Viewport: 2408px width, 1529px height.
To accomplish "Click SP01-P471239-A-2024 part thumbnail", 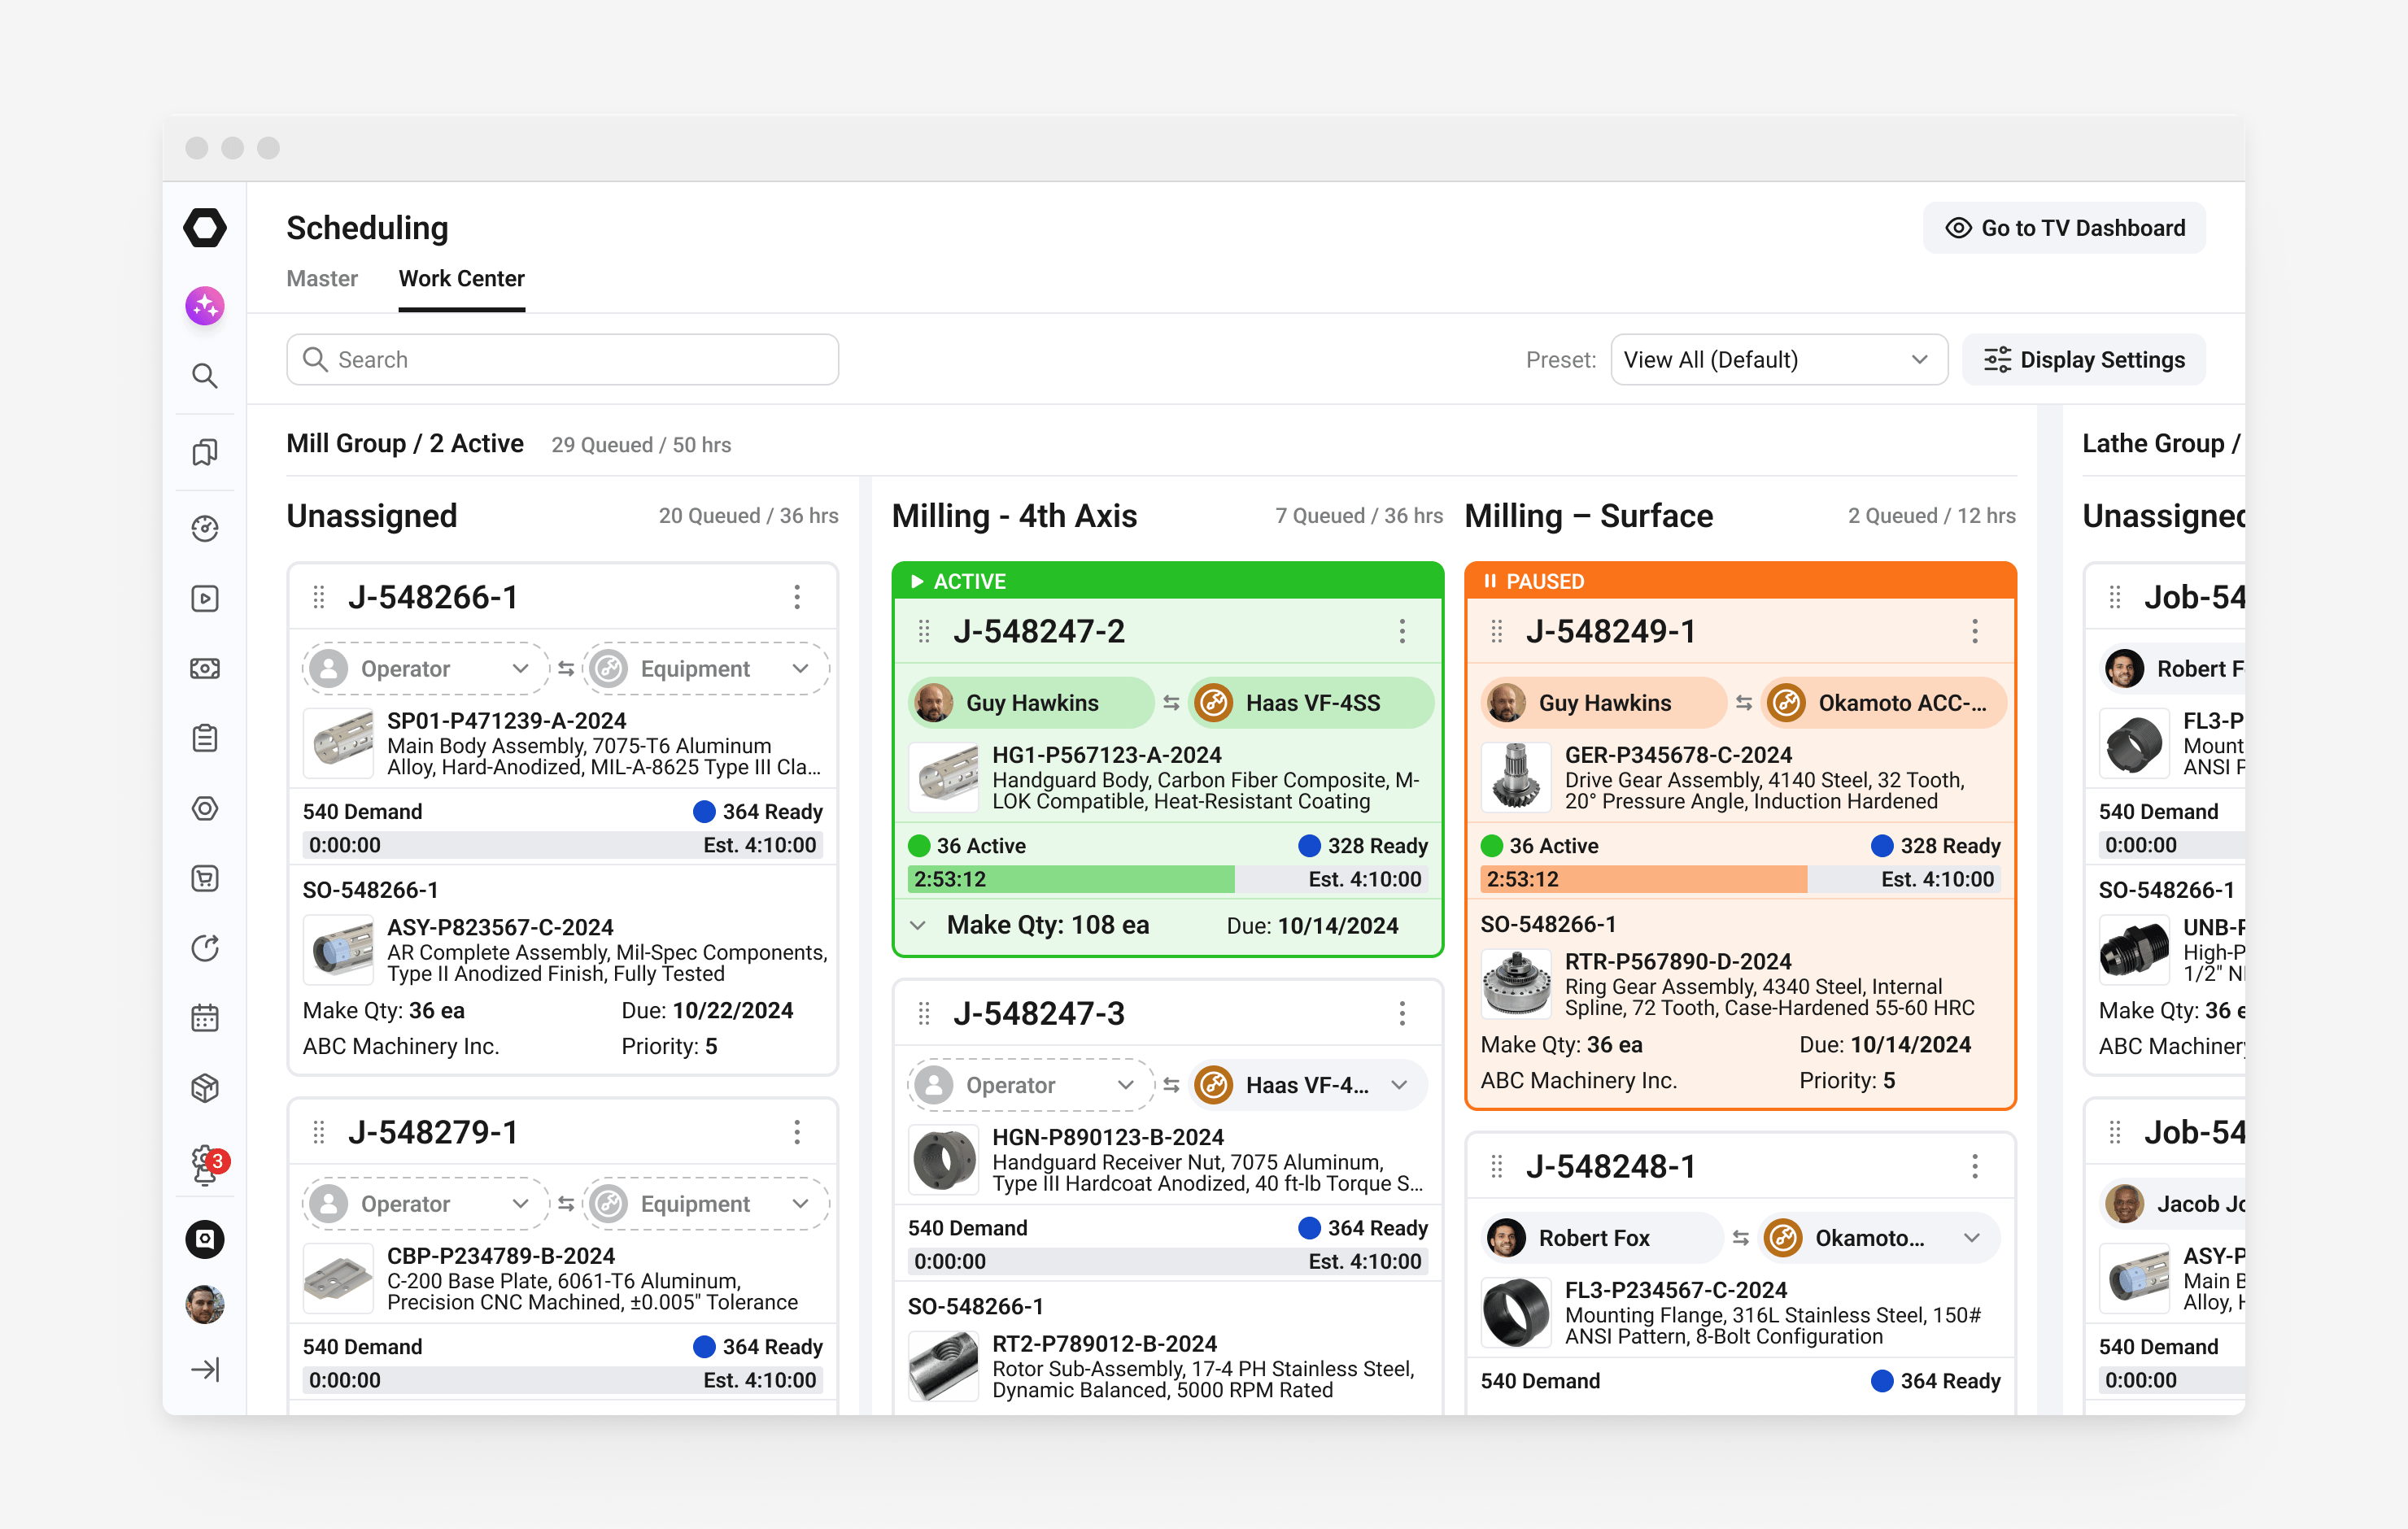I will [x=339, y=744].
